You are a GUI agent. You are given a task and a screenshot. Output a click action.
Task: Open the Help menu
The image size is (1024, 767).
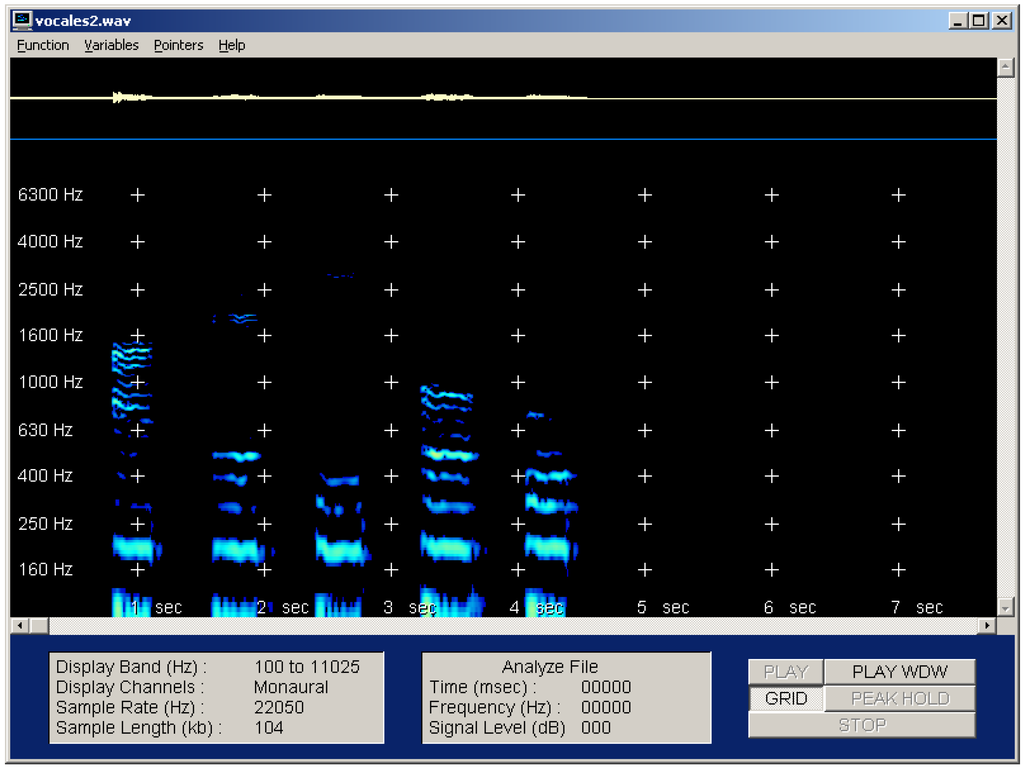coord(231,45)
